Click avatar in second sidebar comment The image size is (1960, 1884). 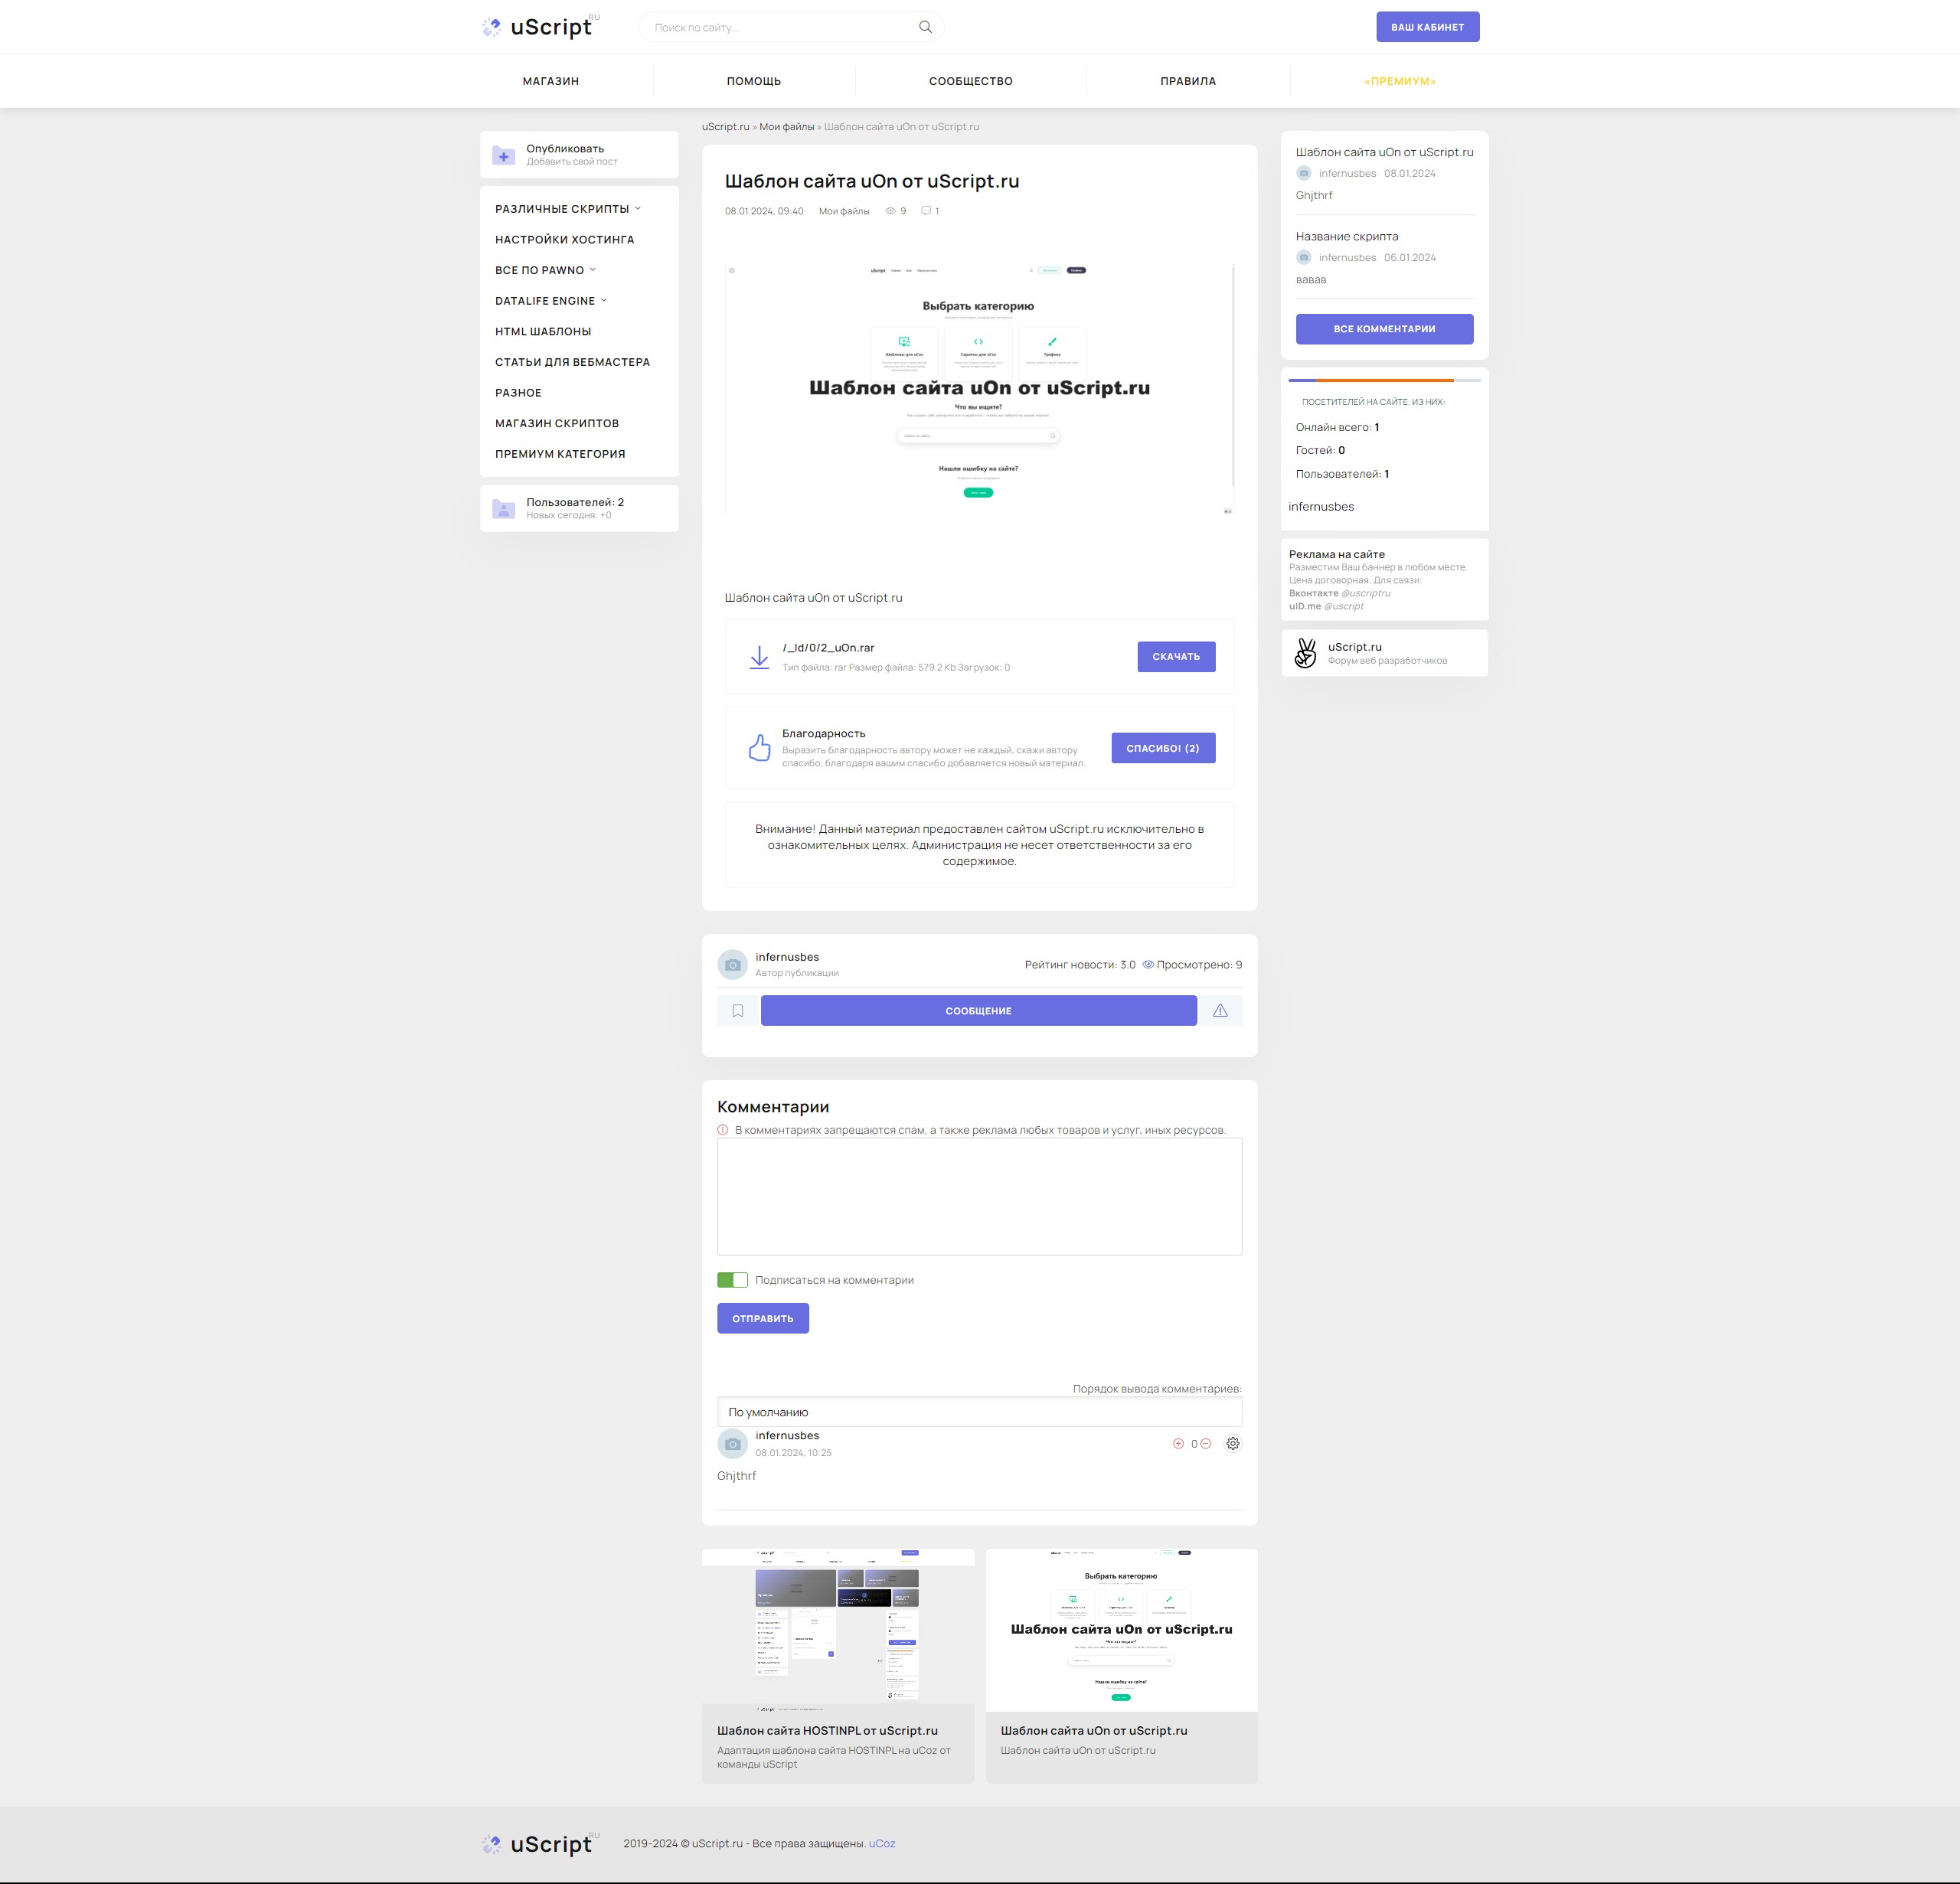click(x=1303, y=257)
